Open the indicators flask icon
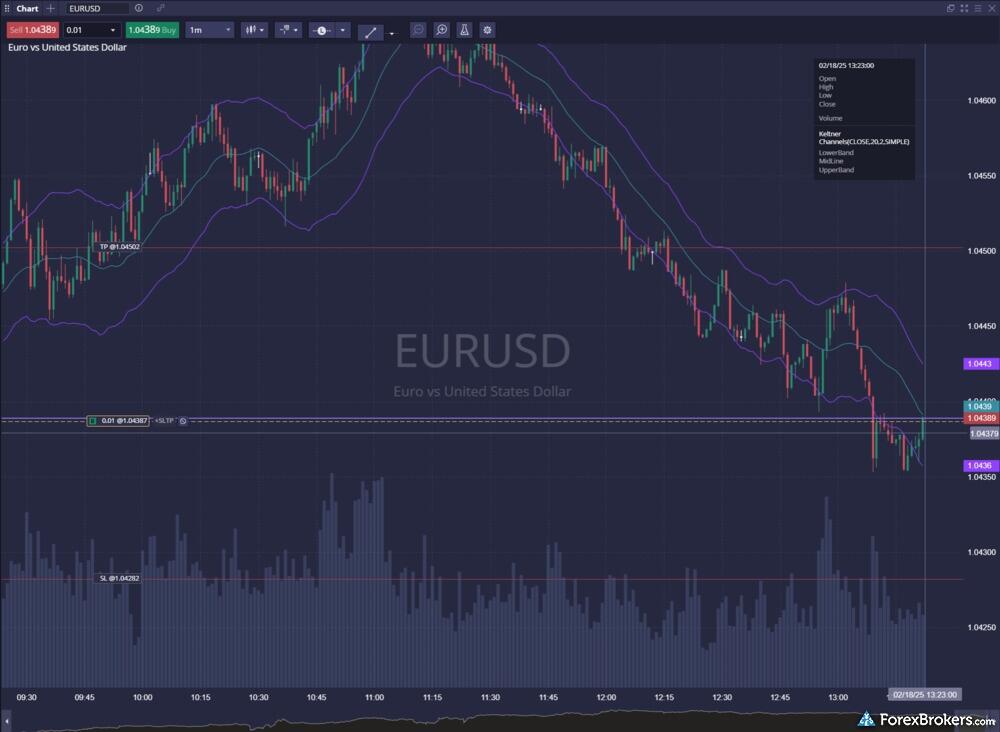This screenshot has width=1000, height=732. tap(464, 30)
